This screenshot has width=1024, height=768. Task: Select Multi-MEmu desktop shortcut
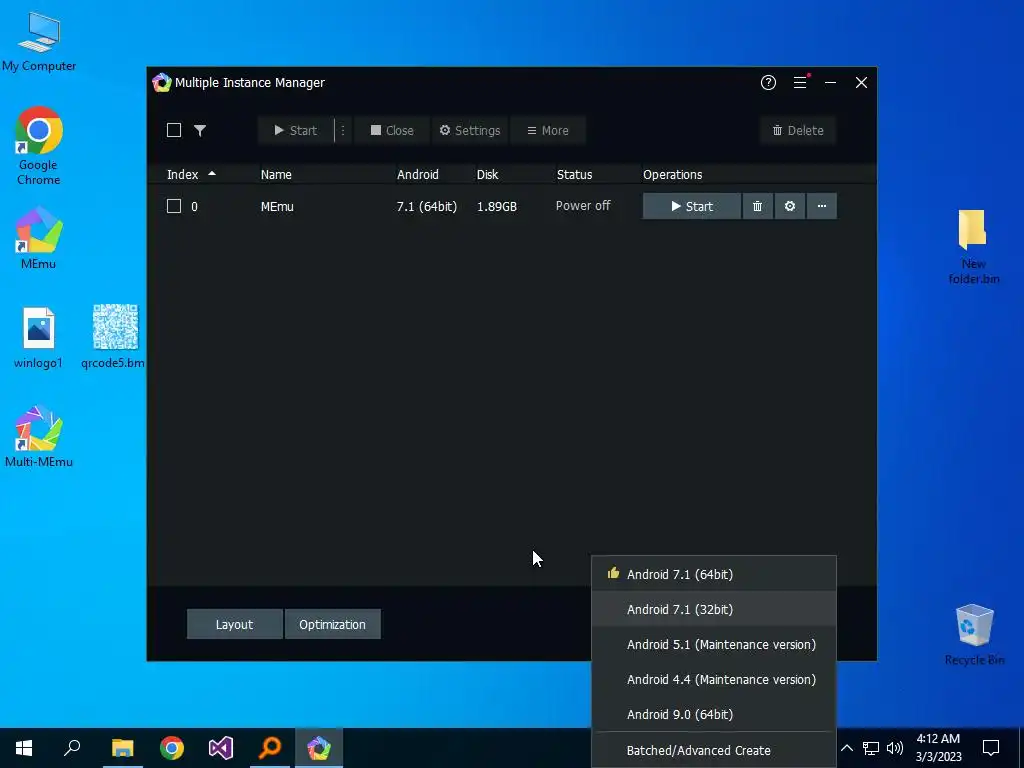[x=39, y=437]
